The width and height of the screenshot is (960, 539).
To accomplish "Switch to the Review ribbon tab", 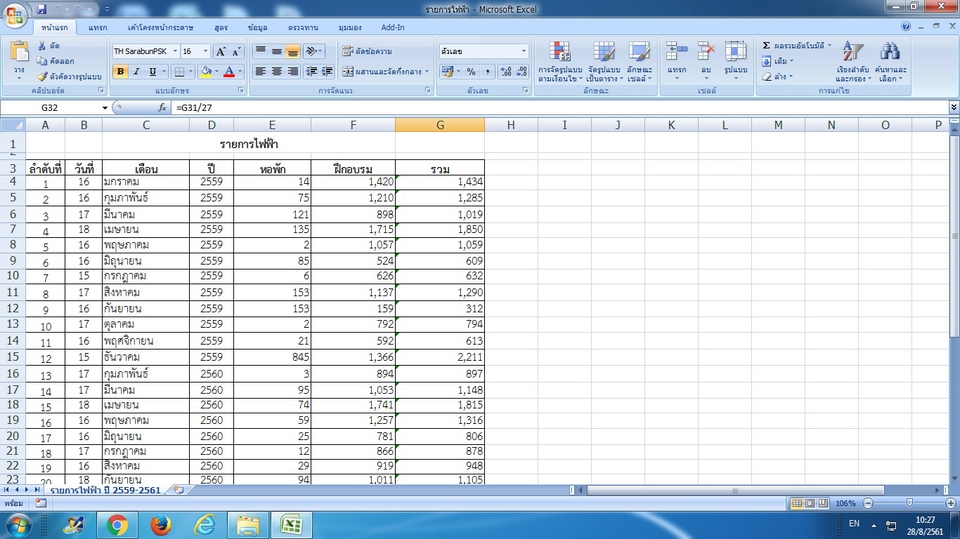I will [x=303, y=28].
